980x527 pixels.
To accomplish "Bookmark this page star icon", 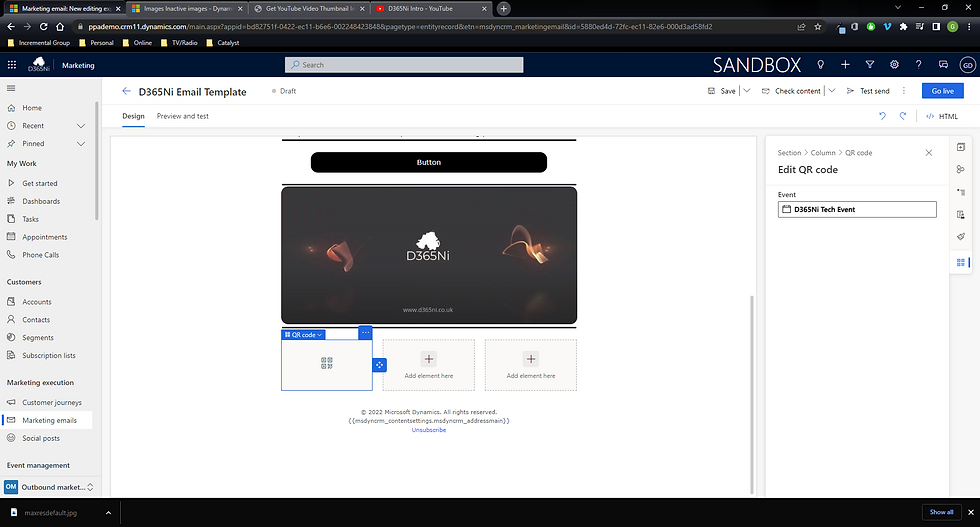I will (818, 27).
